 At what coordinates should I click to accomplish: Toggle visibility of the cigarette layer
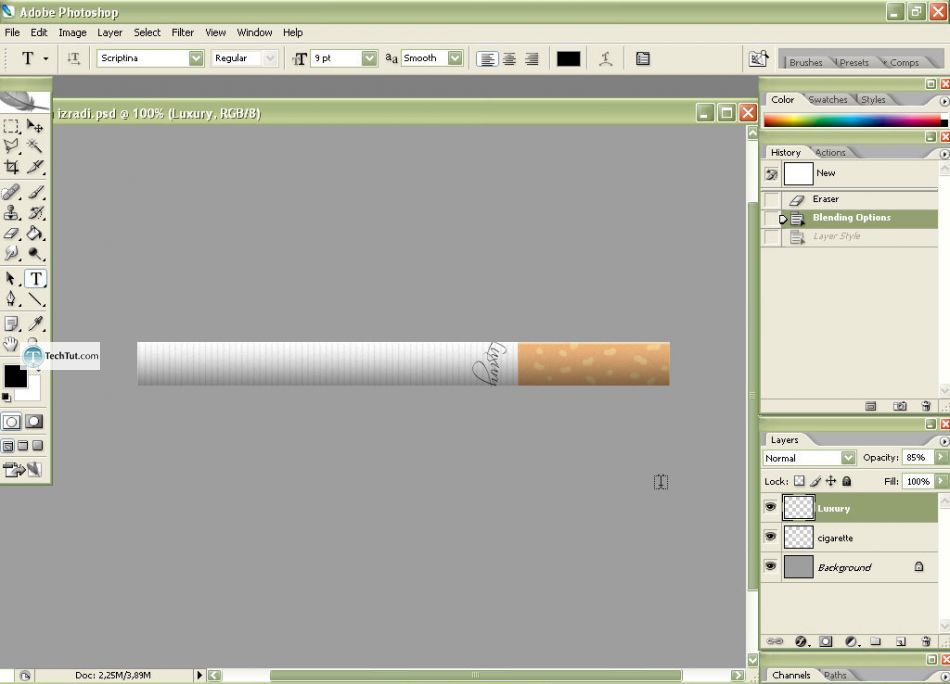tap(770, 537)
